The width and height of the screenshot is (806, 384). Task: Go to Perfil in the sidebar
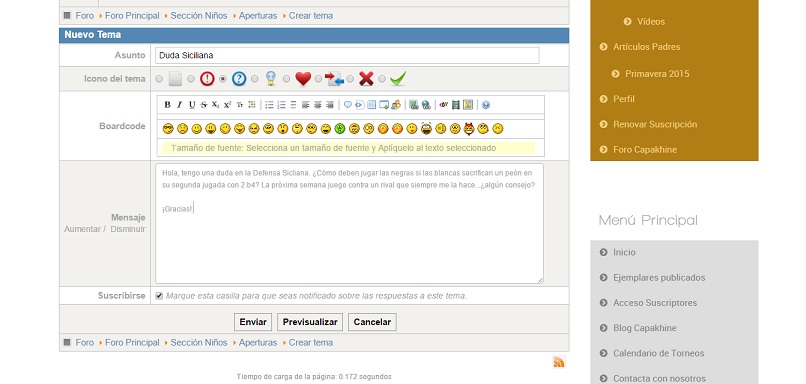[x=624, y=99]
